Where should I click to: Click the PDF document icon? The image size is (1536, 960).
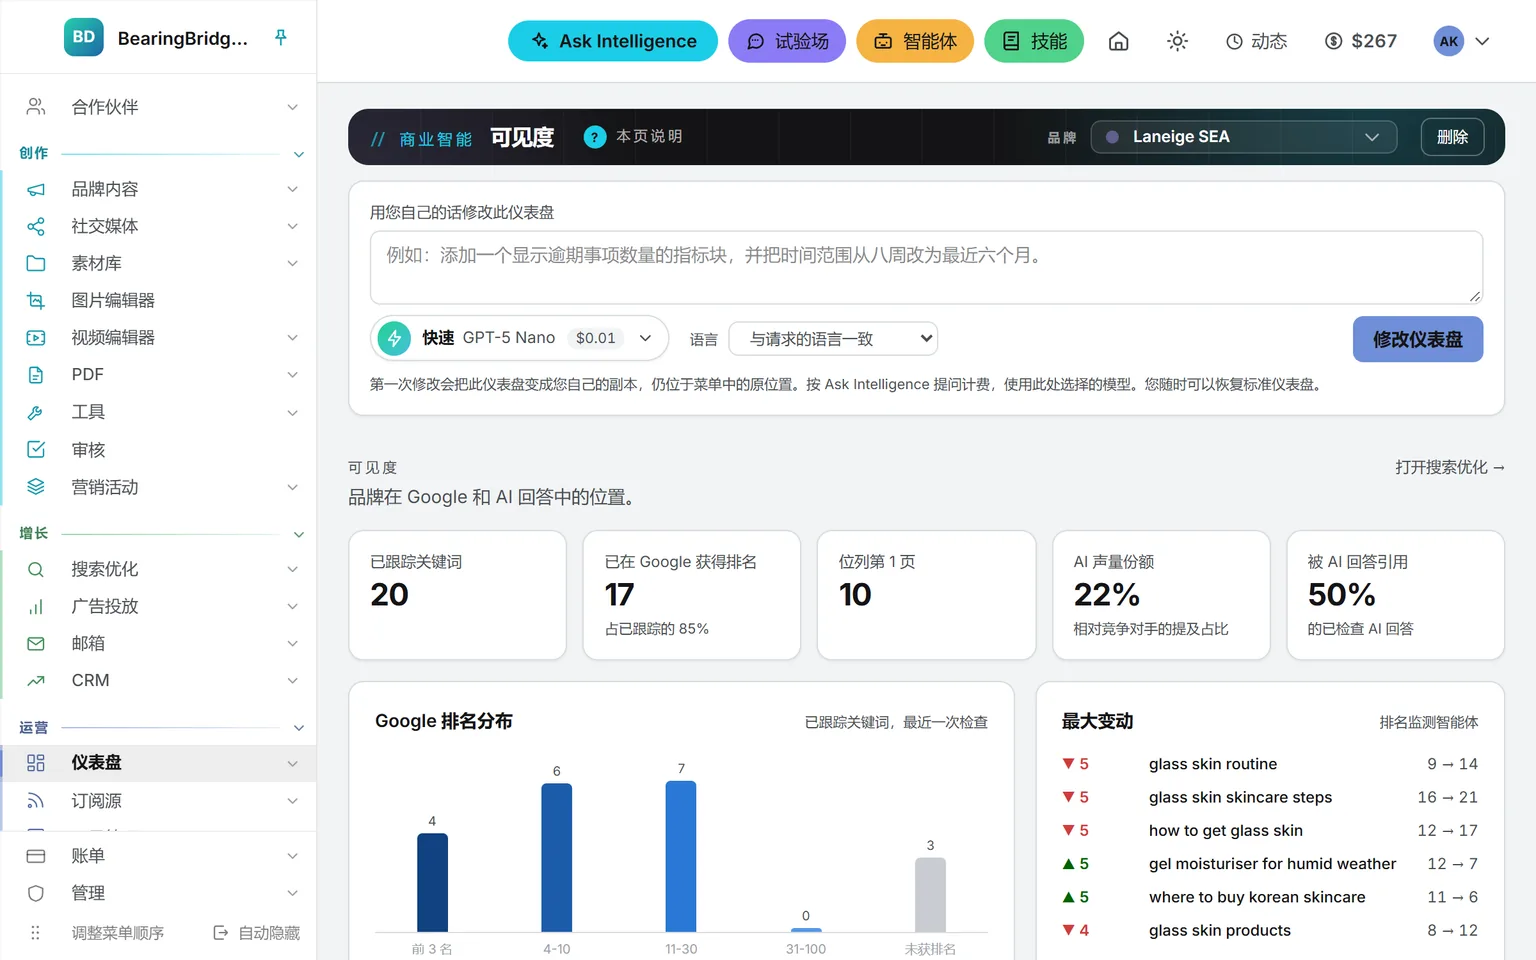[36, 375]
